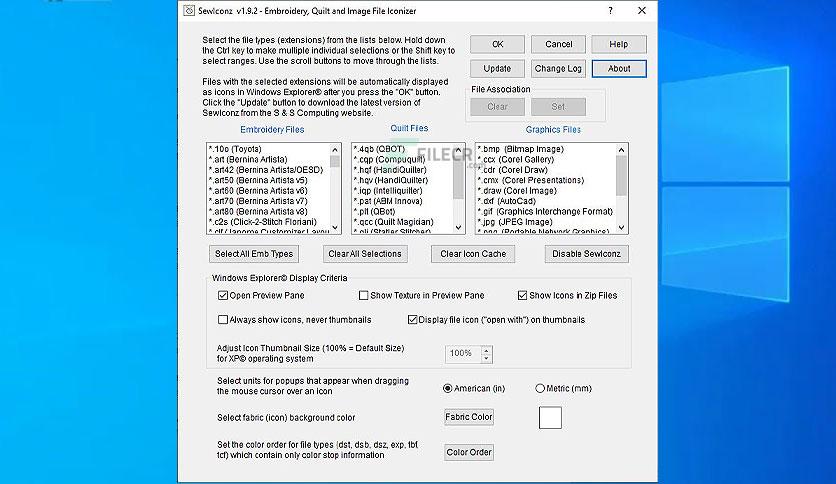Select *.cqp (Compuquilt) entry
Screen dimensions: 836x484
tap(403, 159)
